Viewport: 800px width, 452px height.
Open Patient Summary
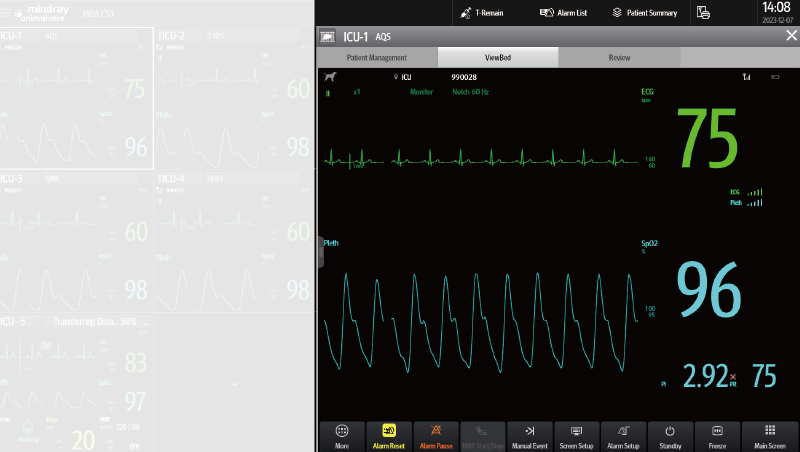pyautogui.click(x=644, y=13)
